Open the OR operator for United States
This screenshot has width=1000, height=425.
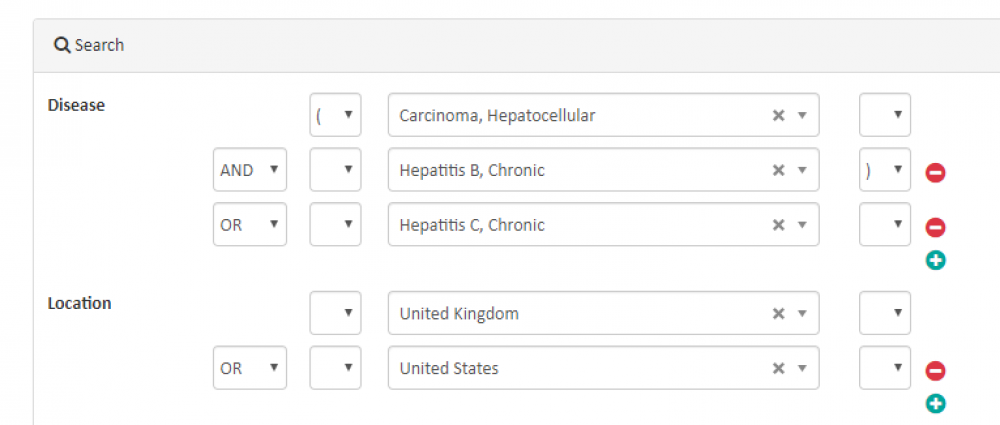pos(249,368)
